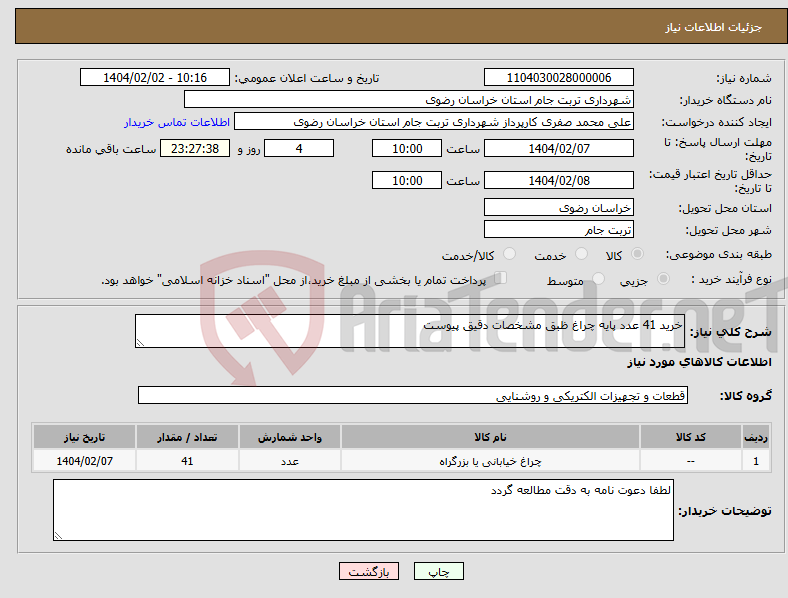Click the table date cell 1404/02/07
The width and height of the screenshot is (788, 598).
pyautogui.click(x=84, y=461)
